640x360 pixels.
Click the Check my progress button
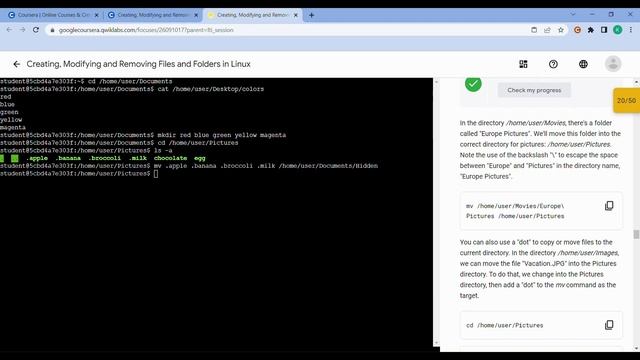534,90
